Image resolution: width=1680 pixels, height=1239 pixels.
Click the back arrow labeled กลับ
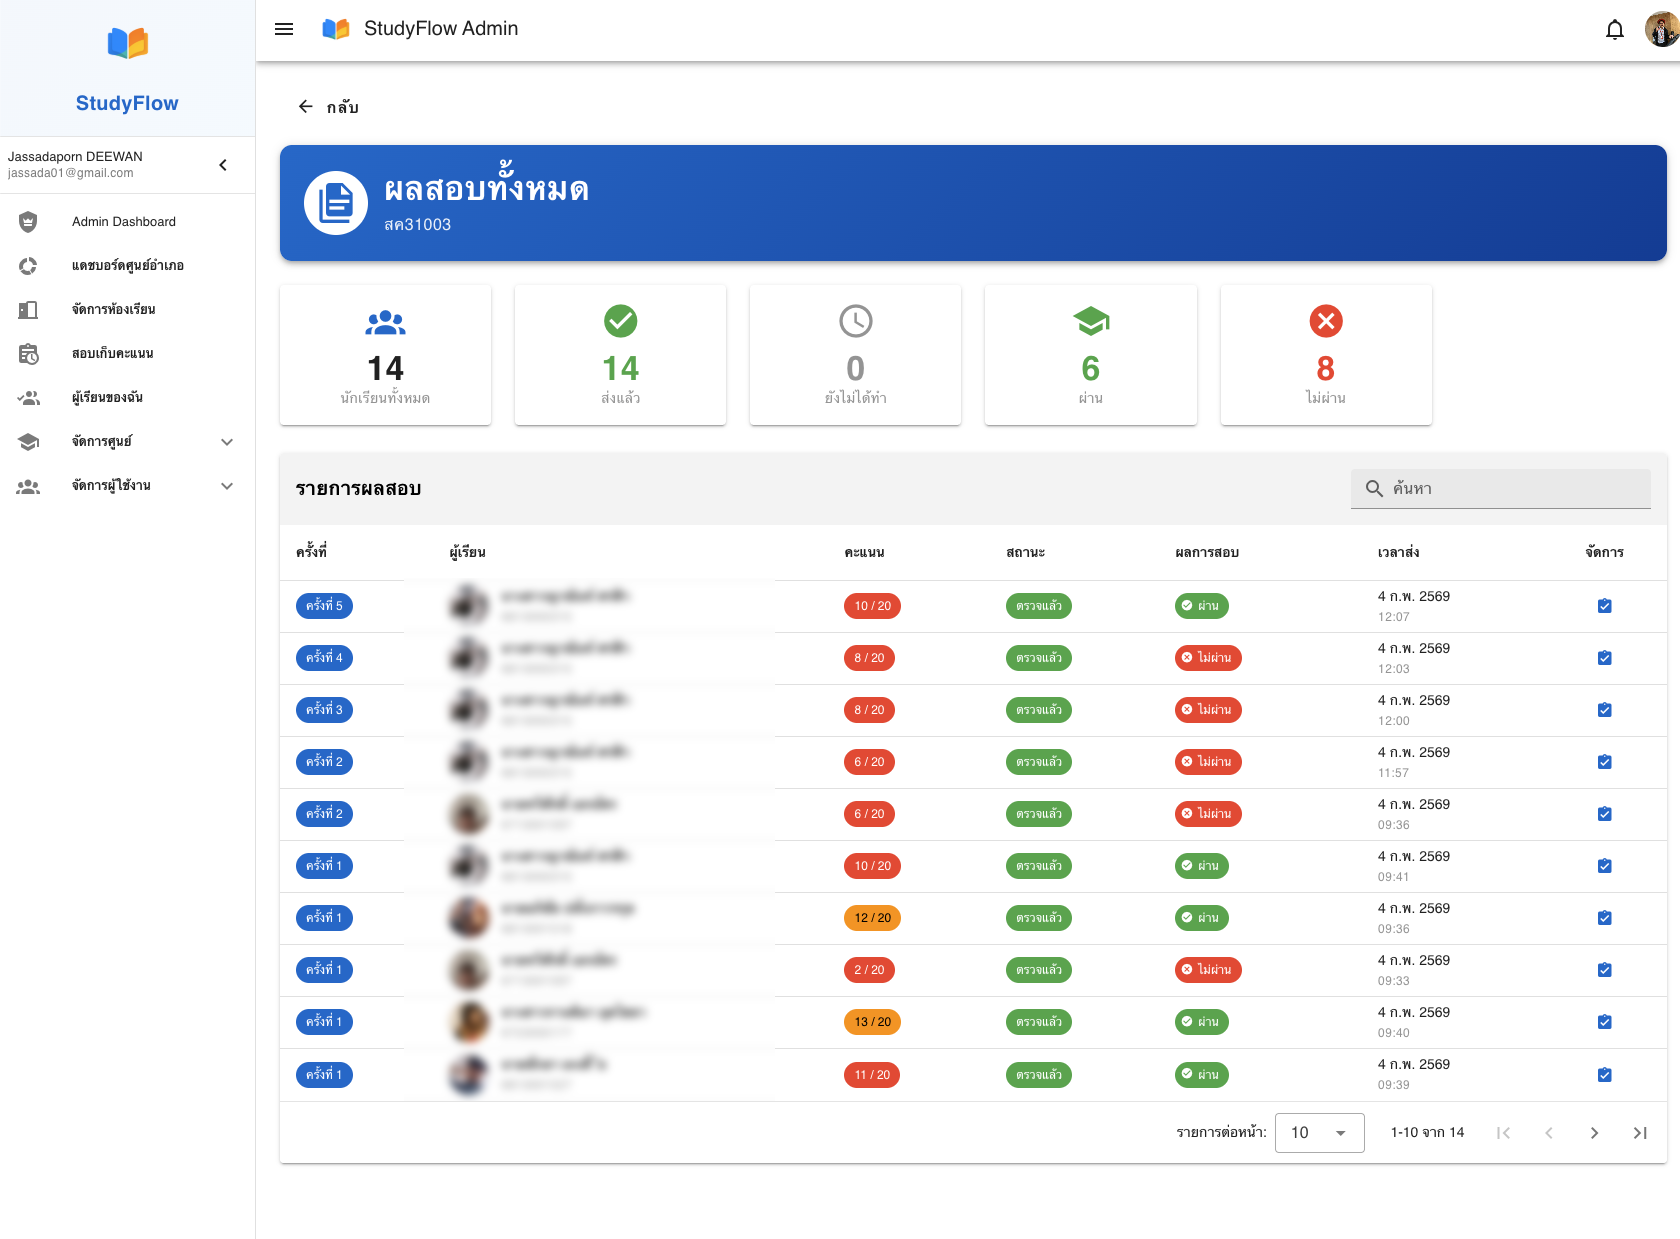click(x=328, y=107)
